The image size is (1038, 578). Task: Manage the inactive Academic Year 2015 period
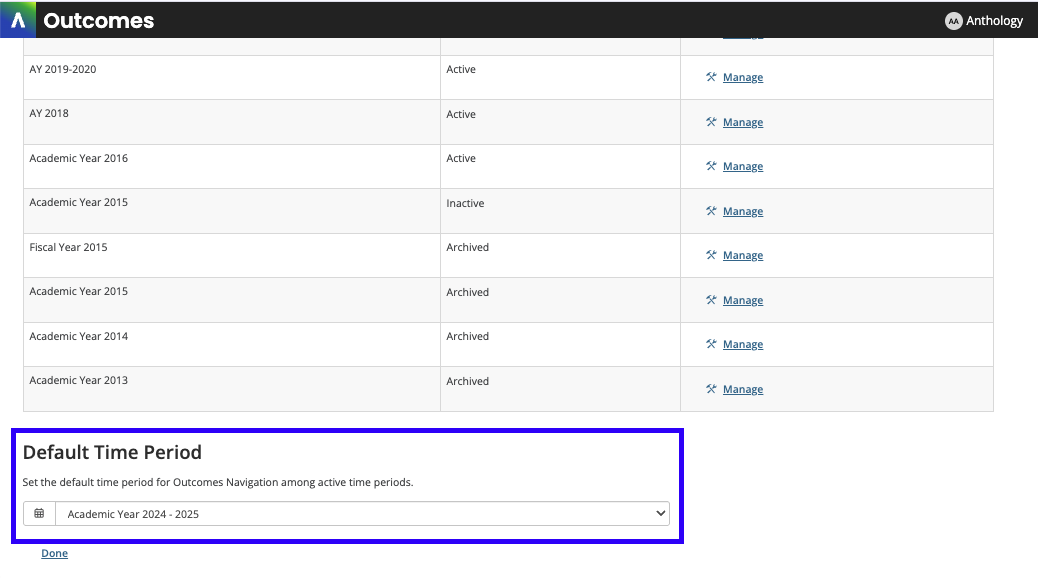point(742,212)
